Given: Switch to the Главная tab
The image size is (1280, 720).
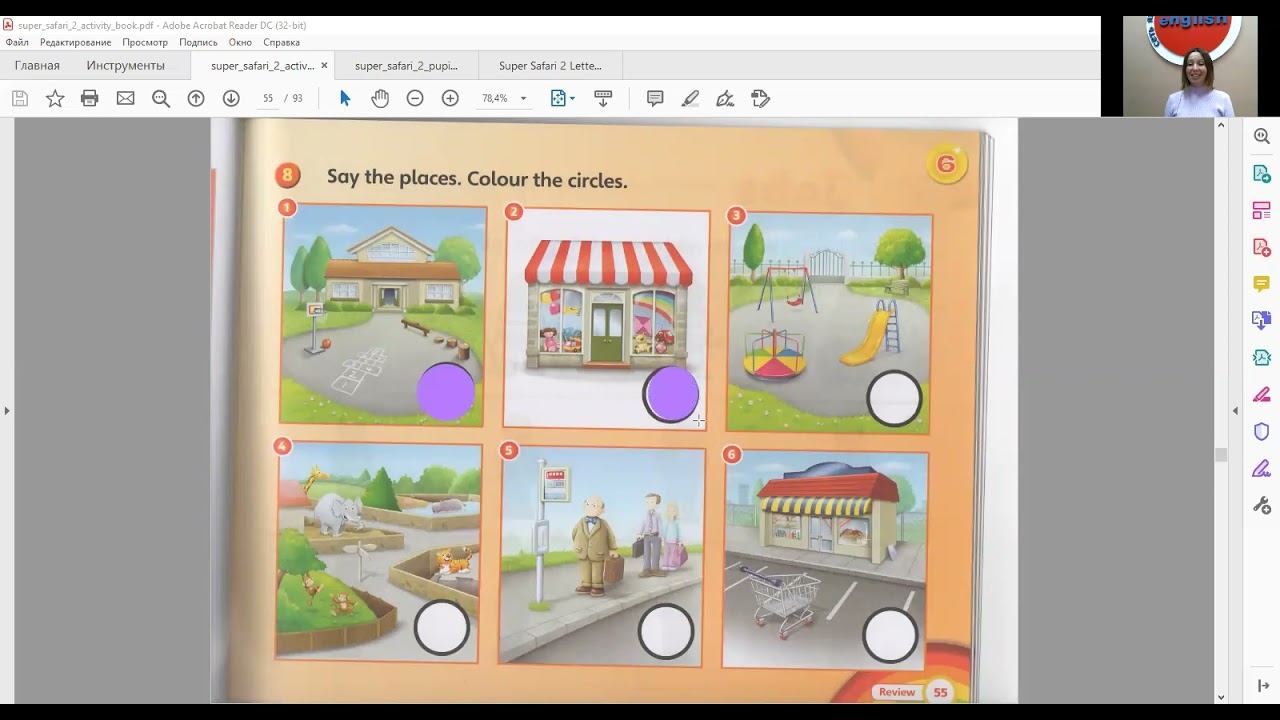Looking at the screenshot, I should point(37,66).
